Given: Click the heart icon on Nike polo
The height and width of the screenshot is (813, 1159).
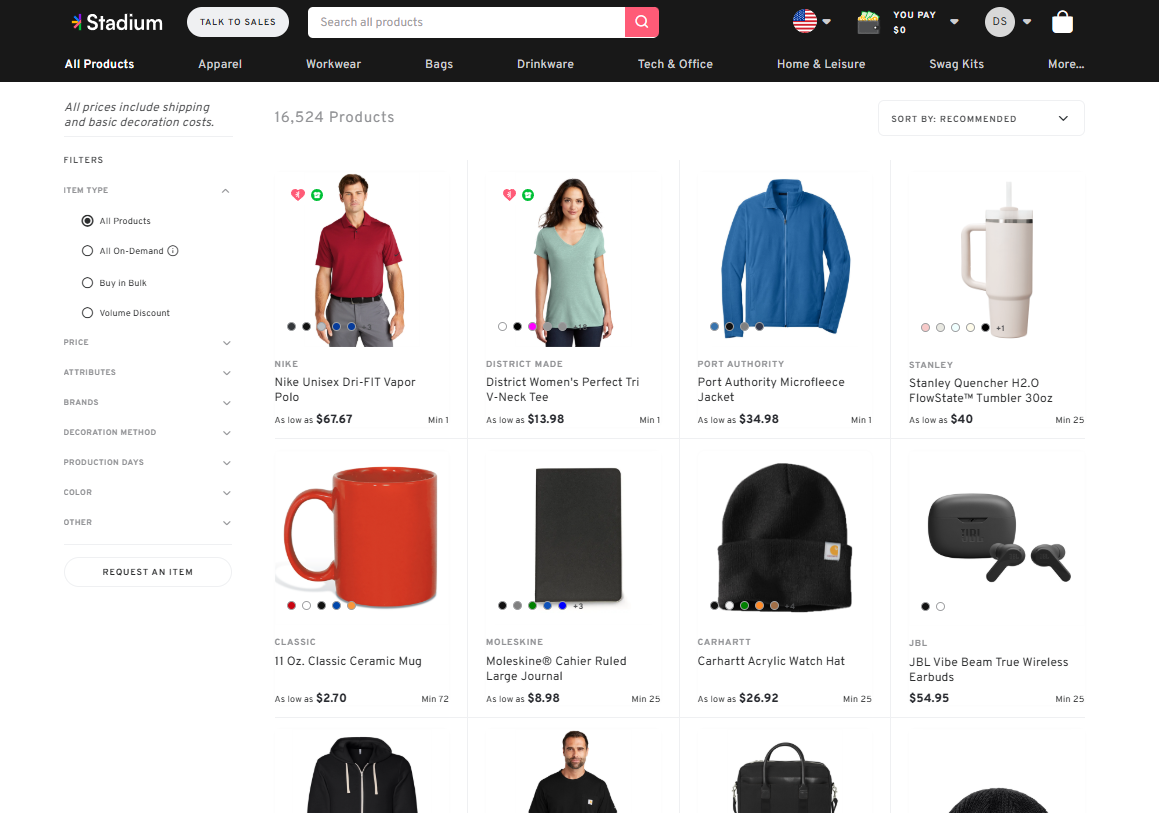Looking at the screenshot, I should point(298,194).
